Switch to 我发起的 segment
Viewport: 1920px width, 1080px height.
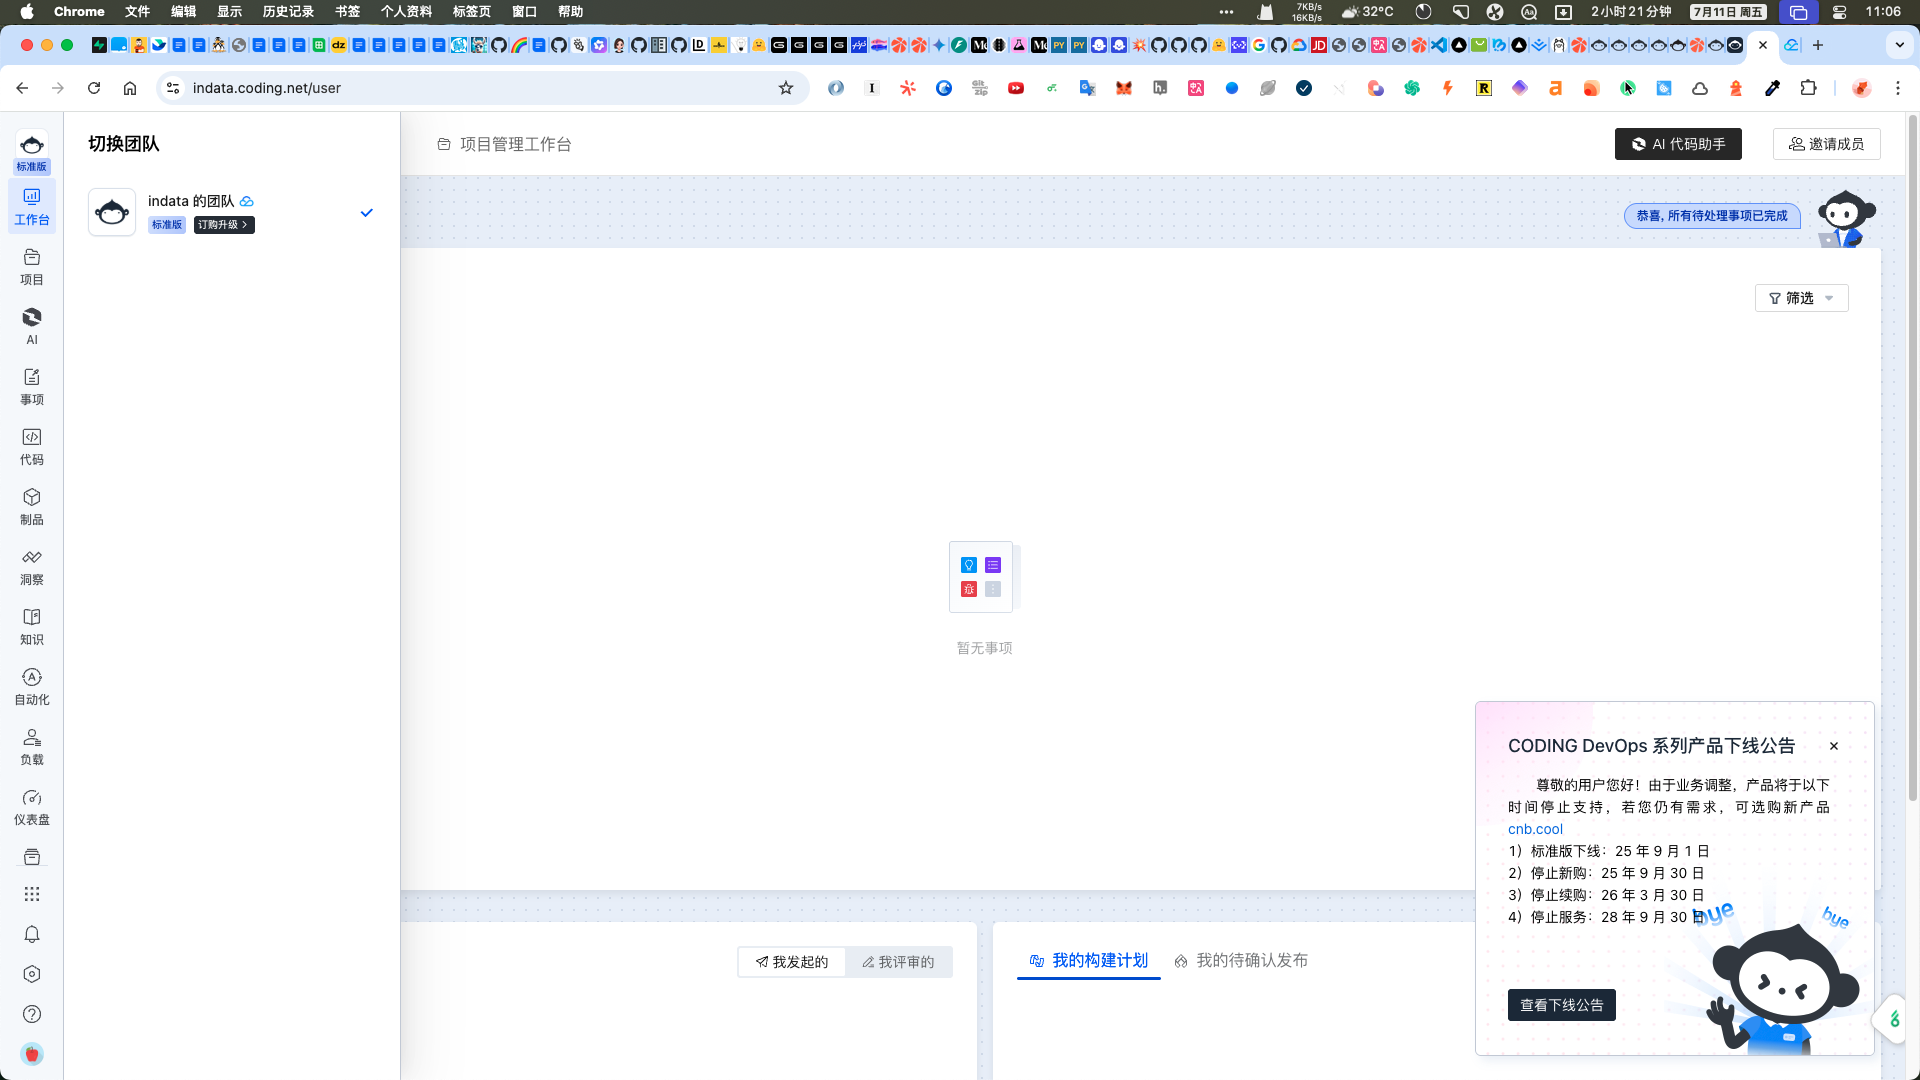pyautogui.click(x=792, y=962)
